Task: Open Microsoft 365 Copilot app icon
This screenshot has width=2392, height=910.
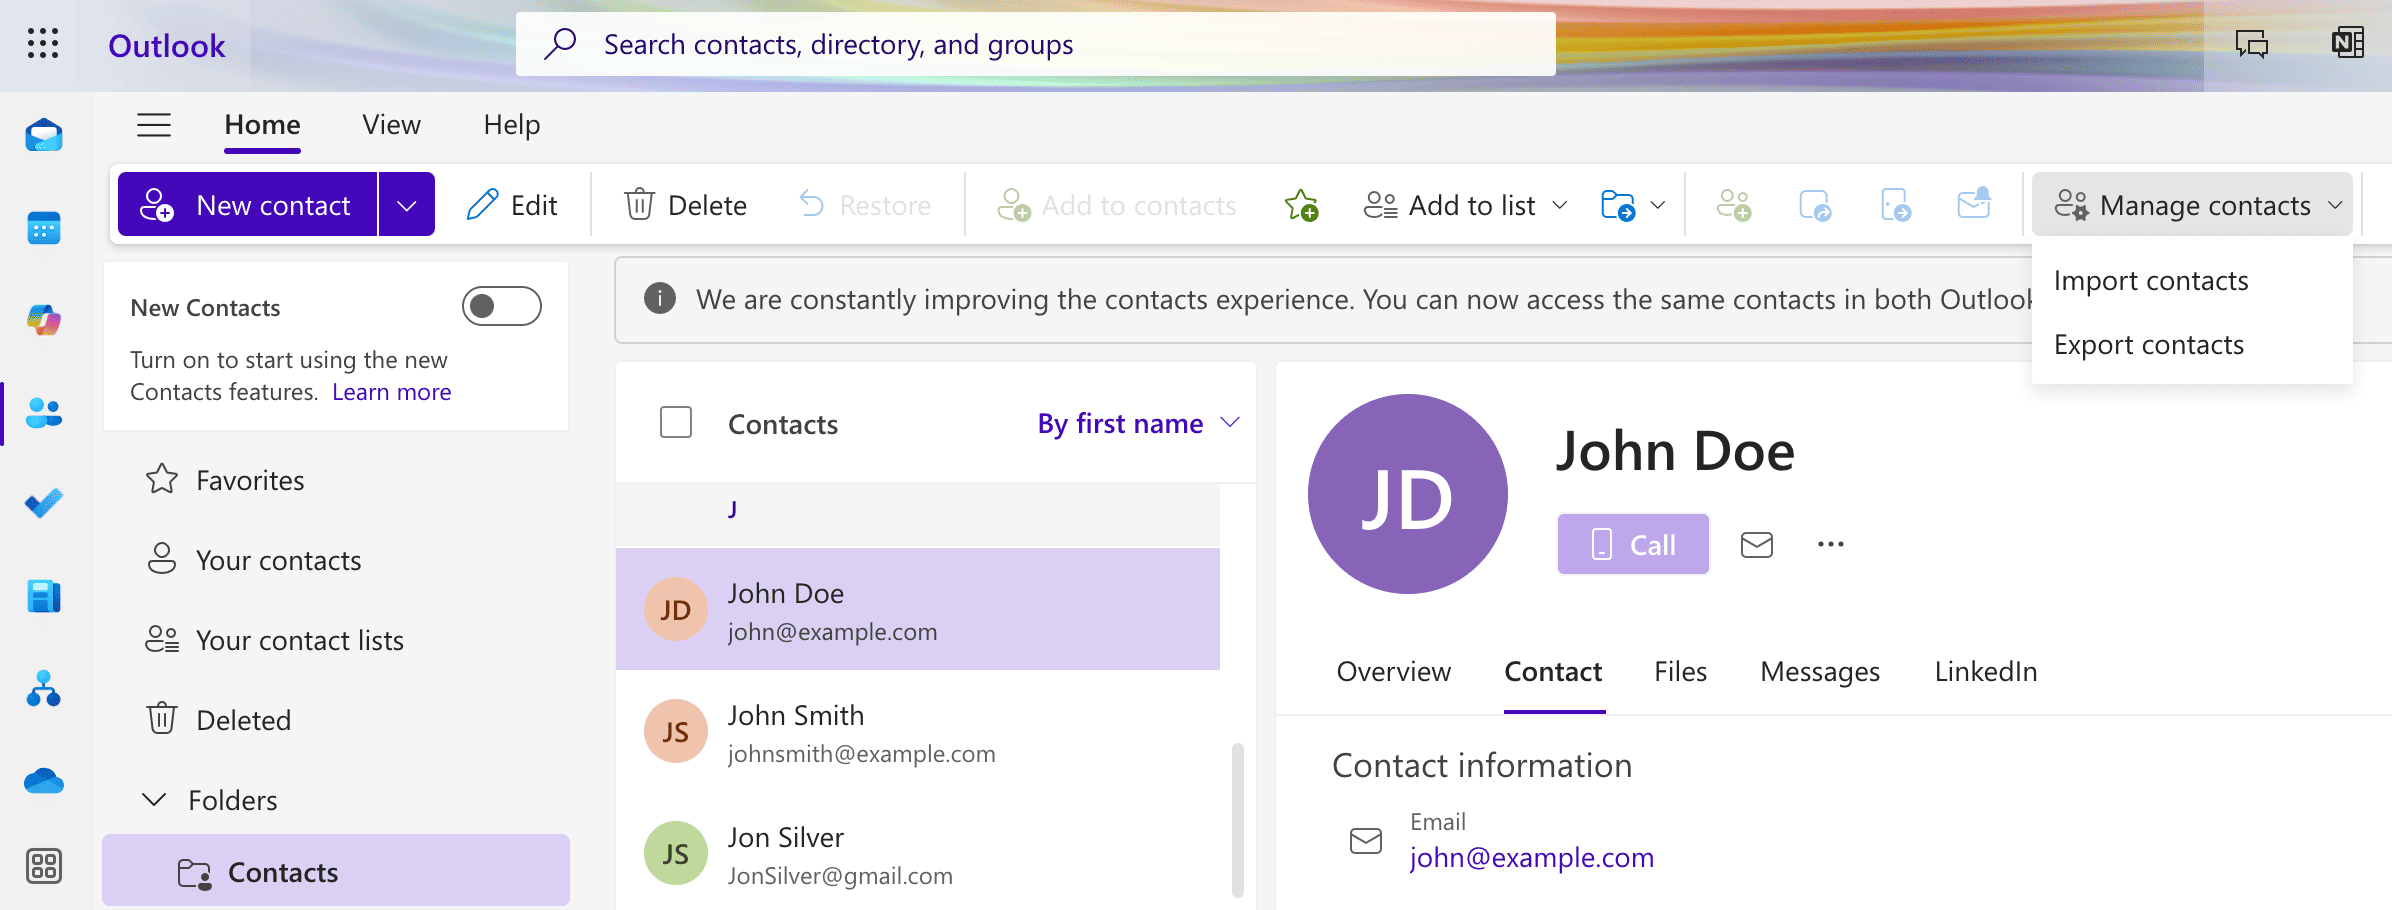Action: click(44, 320)
